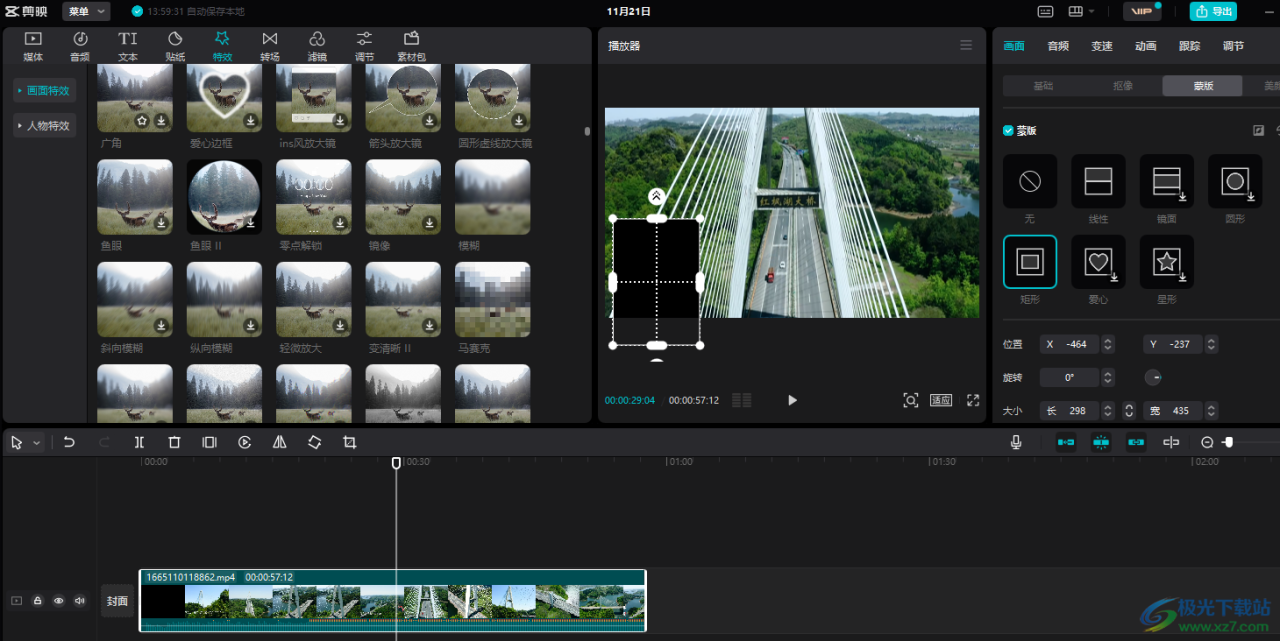This screenshot has height=641, width=1280.
Task: Open the 素材包 material pack library
Action: tap(411, 46)
